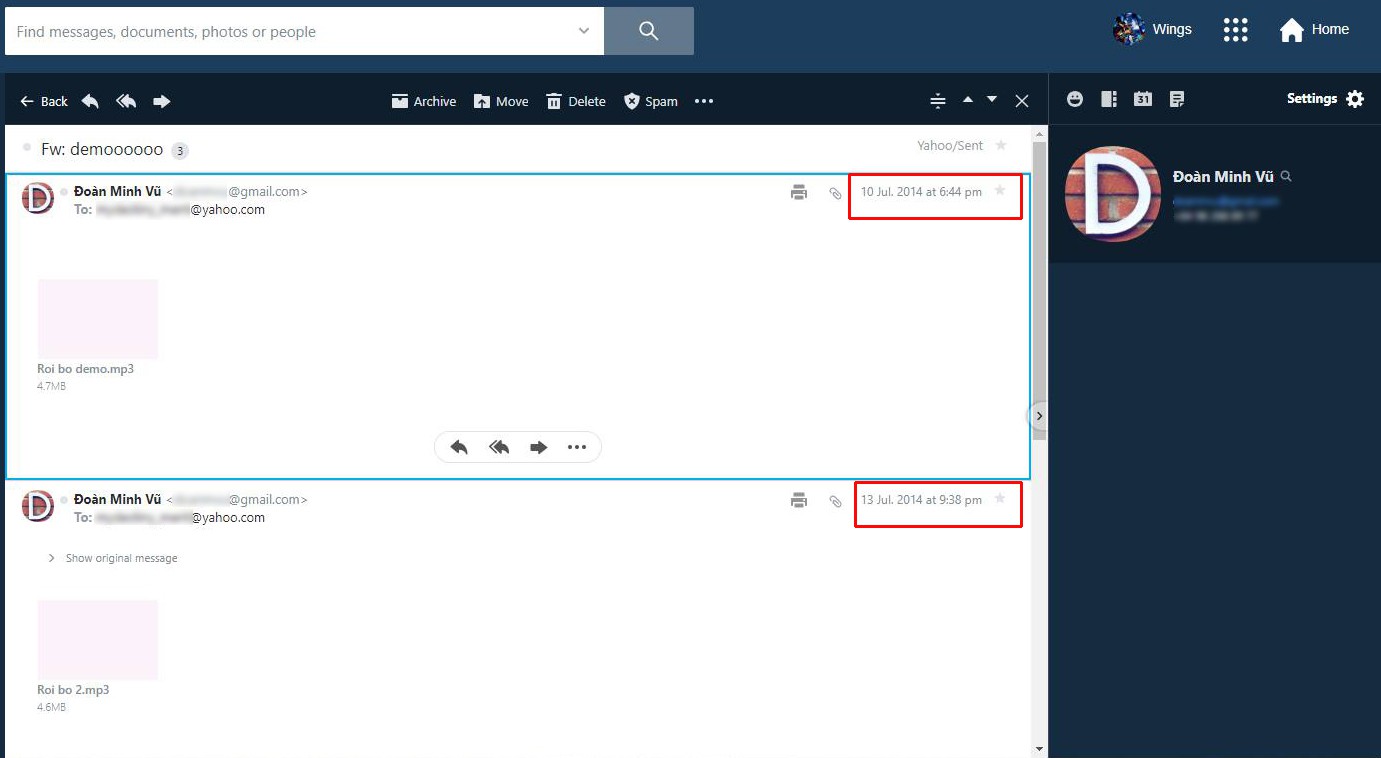Click the reply-all icon in top toolbar

[x=126, y=101]
